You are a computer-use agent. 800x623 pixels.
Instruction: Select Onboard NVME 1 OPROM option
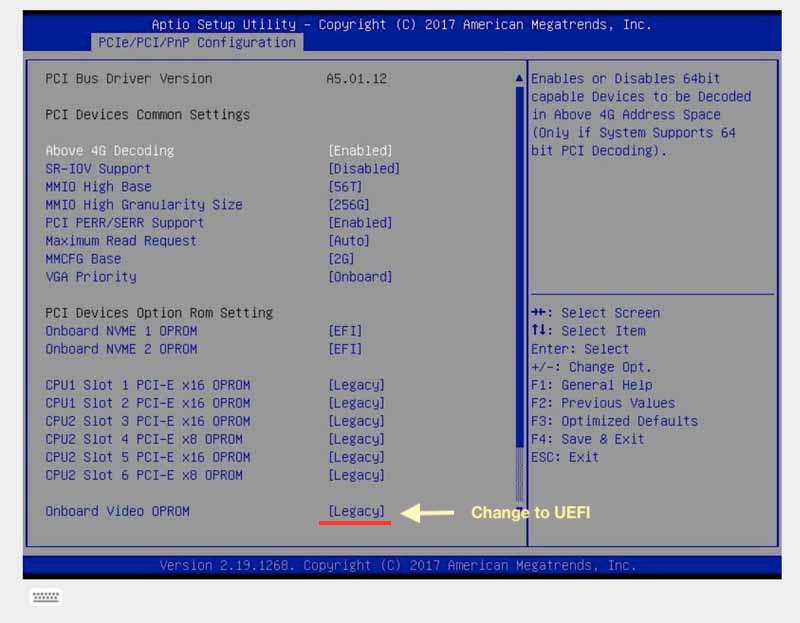(x=121, y=331)
